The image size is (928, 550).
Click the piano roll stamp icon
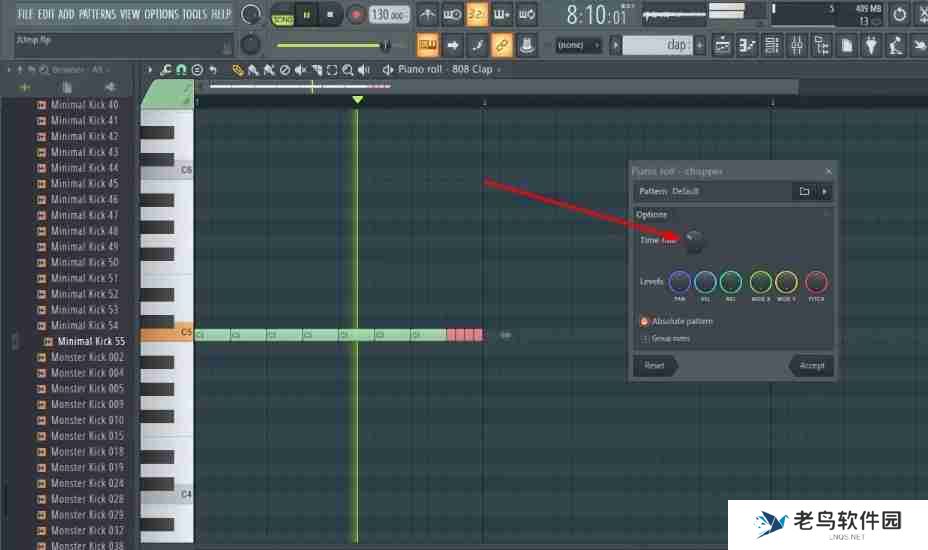click(197, 70)
